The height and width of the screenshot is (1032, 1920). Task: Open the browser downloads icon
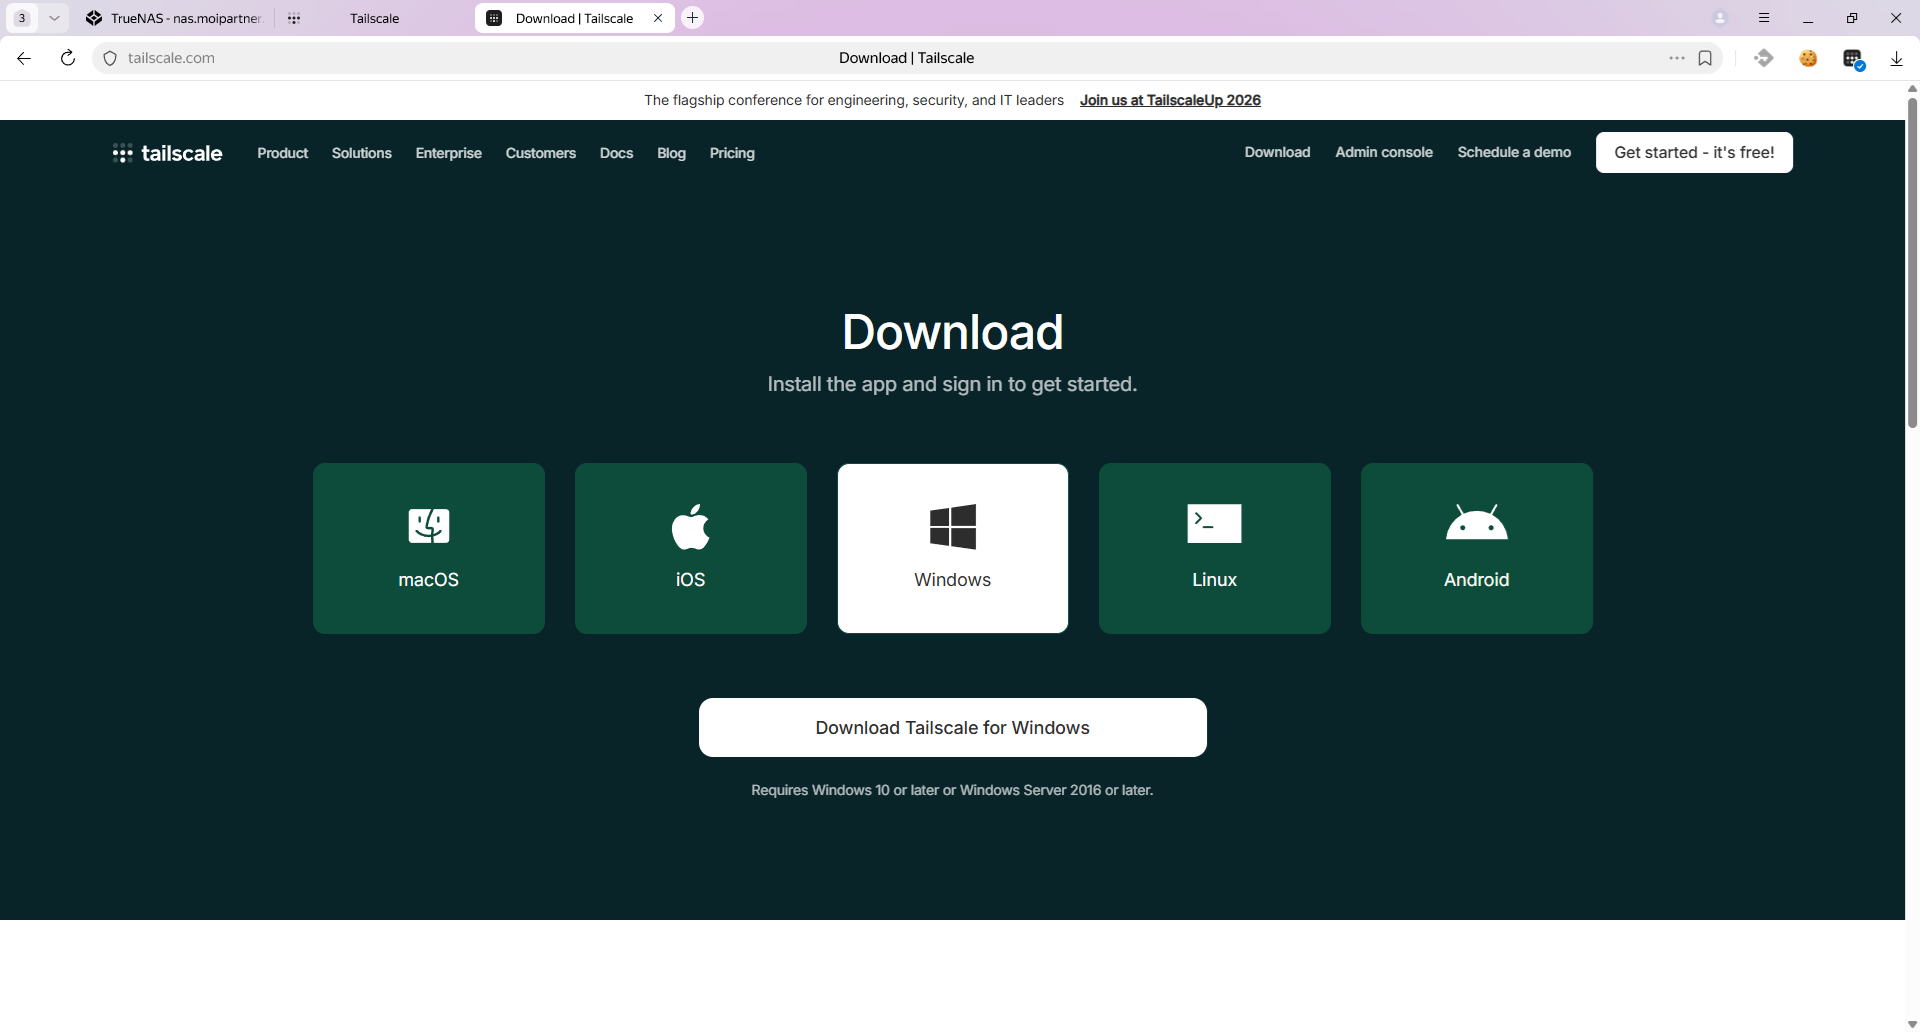click(1896, 58)
